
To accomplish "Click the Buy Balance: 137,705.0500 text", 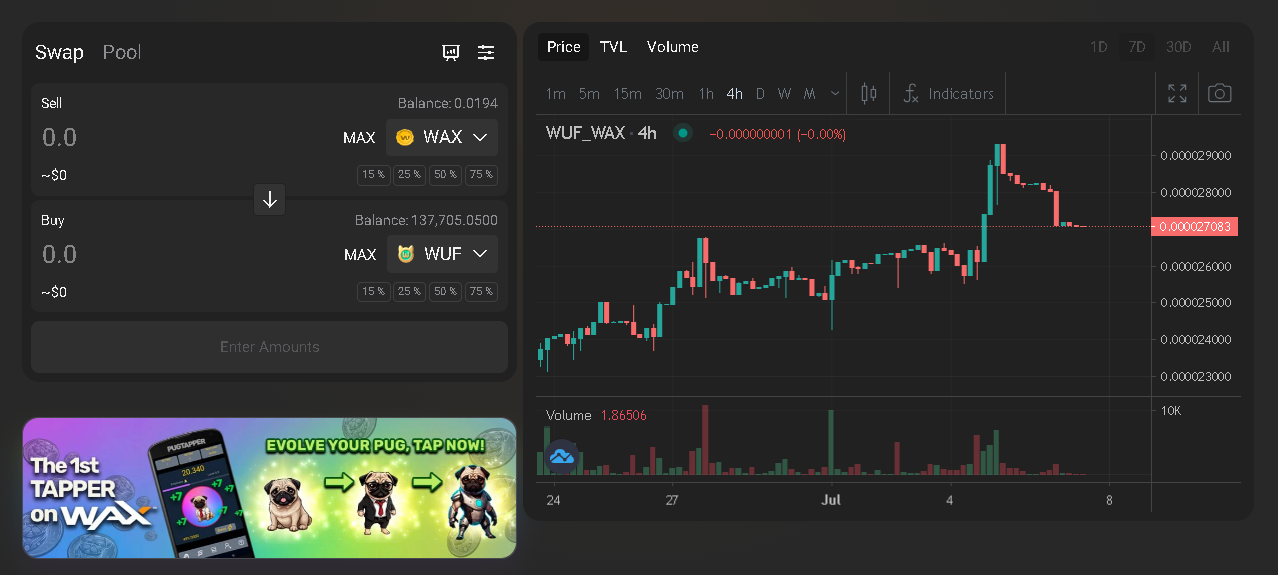I will (426, 220).
